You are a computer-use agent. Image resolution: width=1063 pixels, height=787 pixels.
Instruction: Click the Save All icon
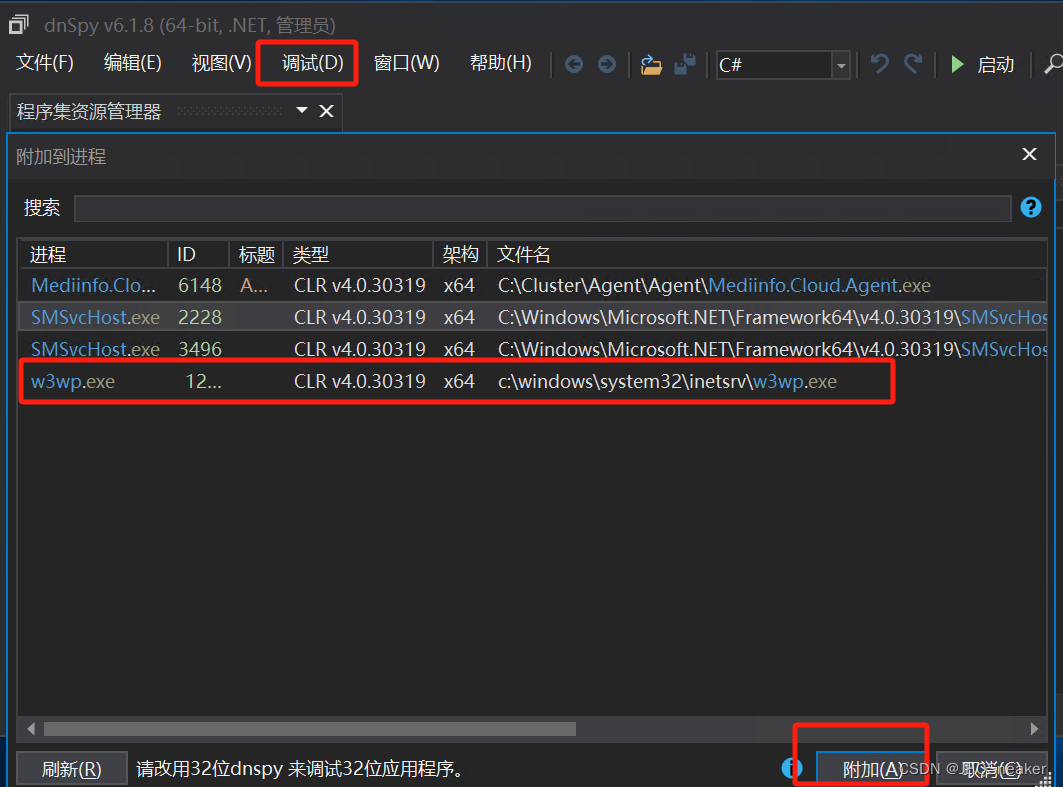(x=686, y=64)
